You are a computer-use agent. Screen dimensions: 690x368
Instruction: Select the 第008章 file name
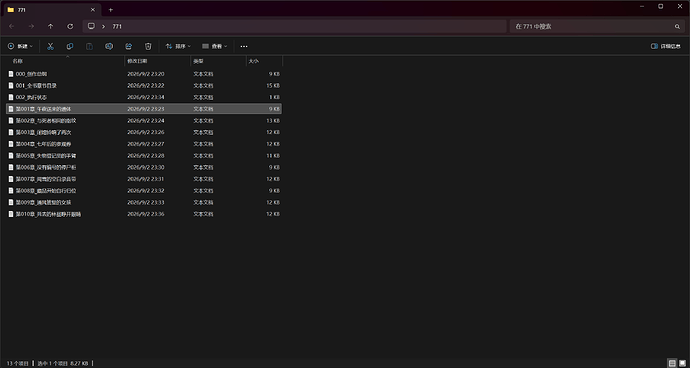coord(46,191)
